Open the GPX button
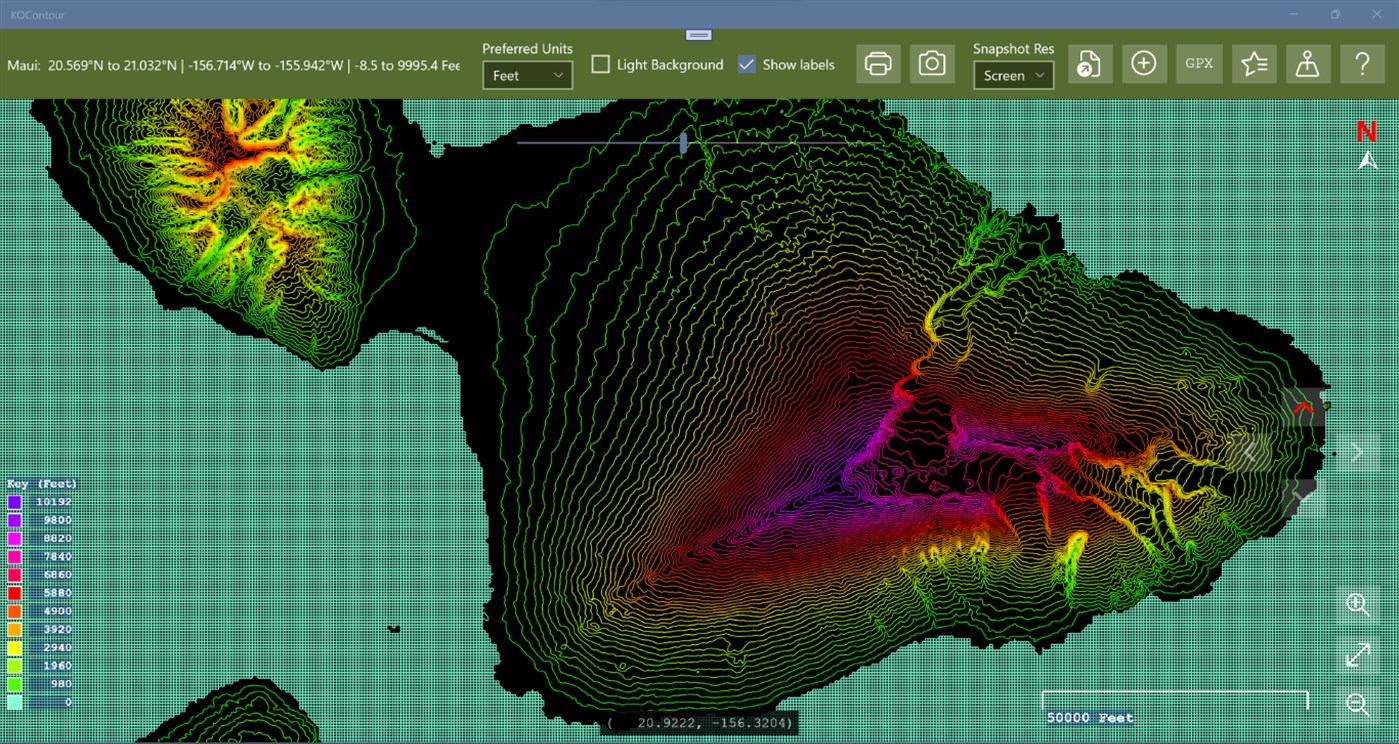Viewport: 1399px width, 744px height. [x=1199, y=64]
